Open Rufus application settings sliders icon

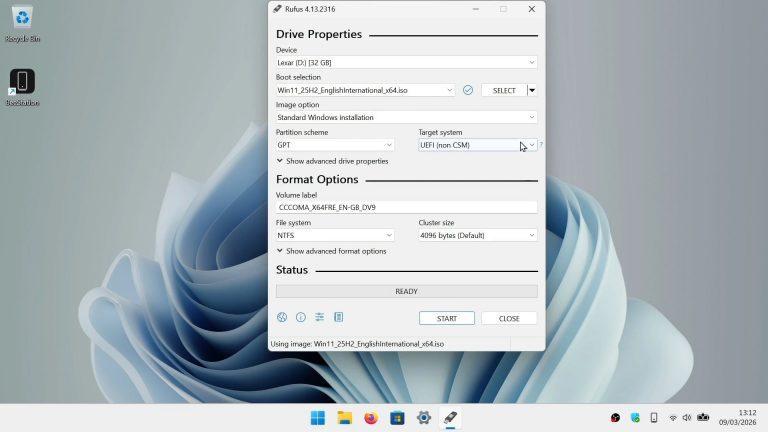coord(319,317)
